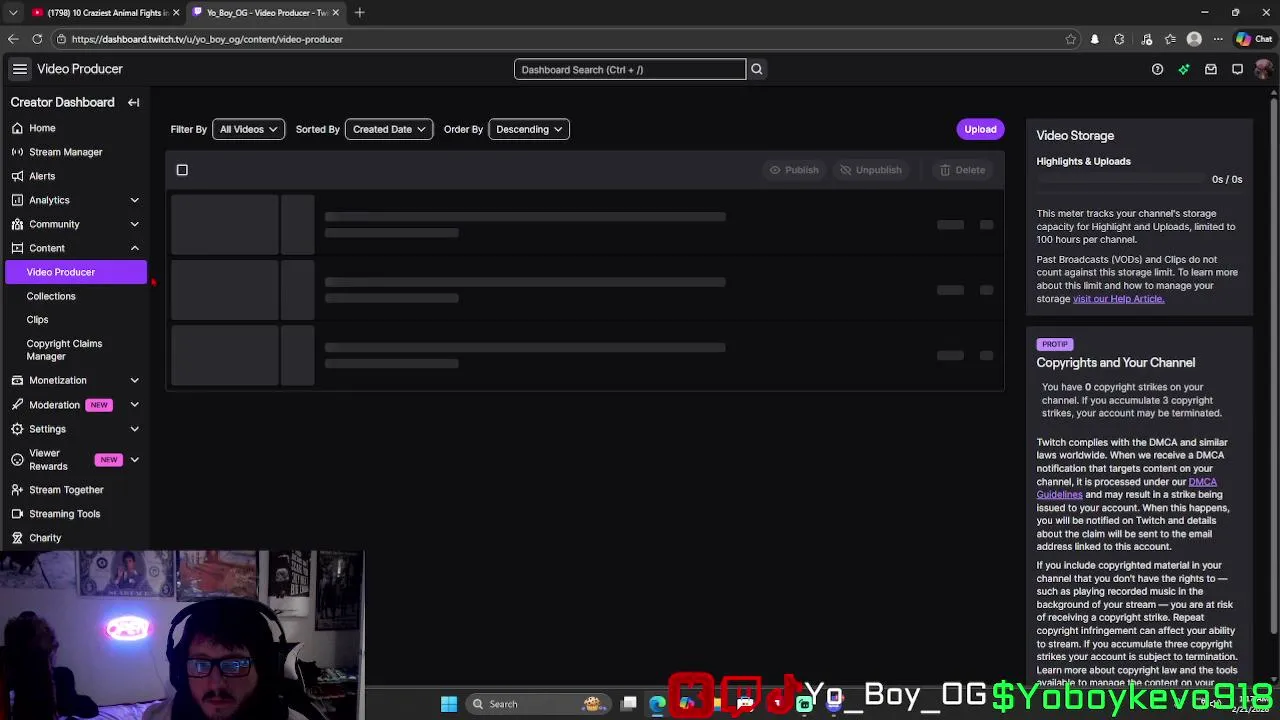The image size is (1280, 720).
Task: Click the Alerts sidebar icon
Action: [x=17, y=176]
